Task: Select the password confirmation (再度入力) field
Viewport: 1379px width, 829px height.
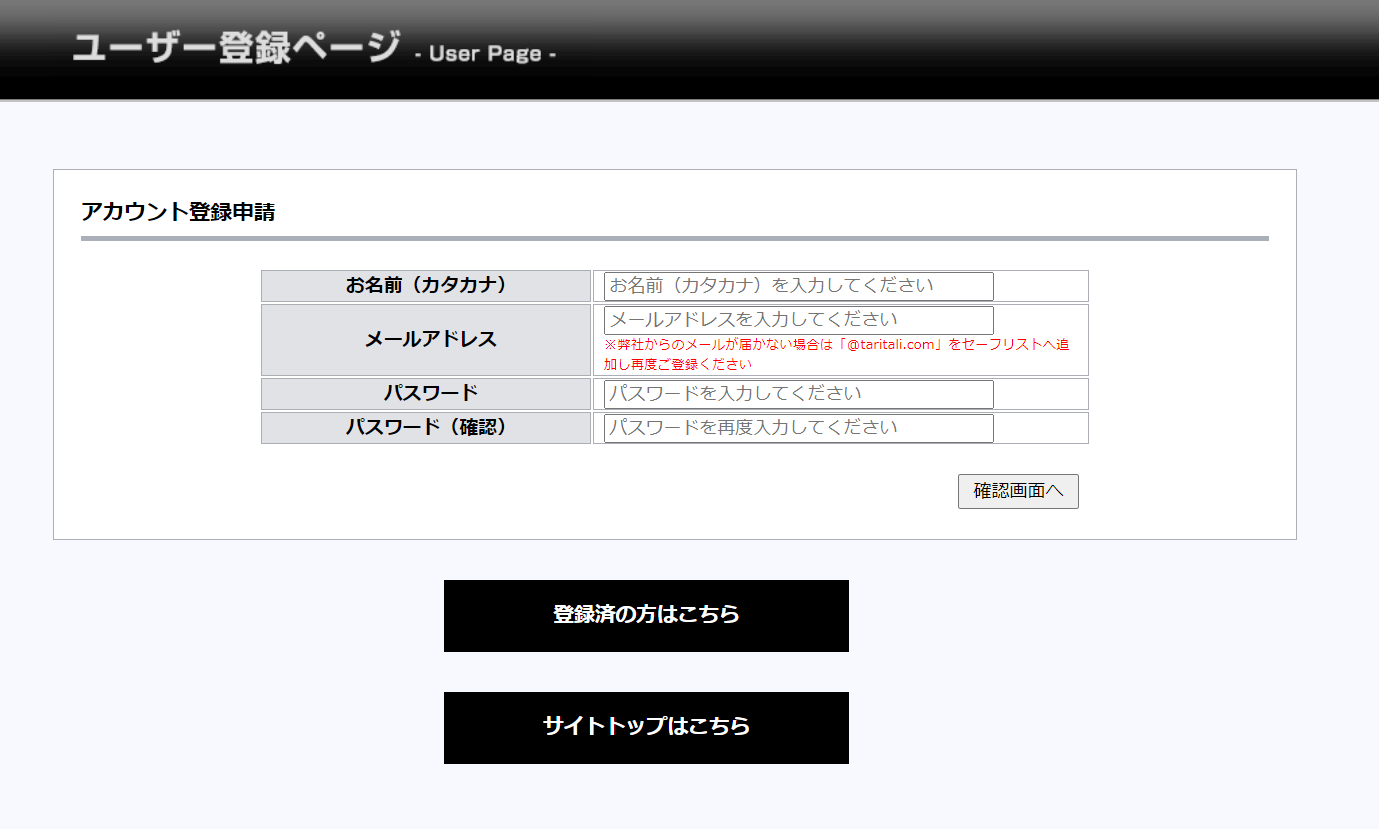Action: click(798, 428)
